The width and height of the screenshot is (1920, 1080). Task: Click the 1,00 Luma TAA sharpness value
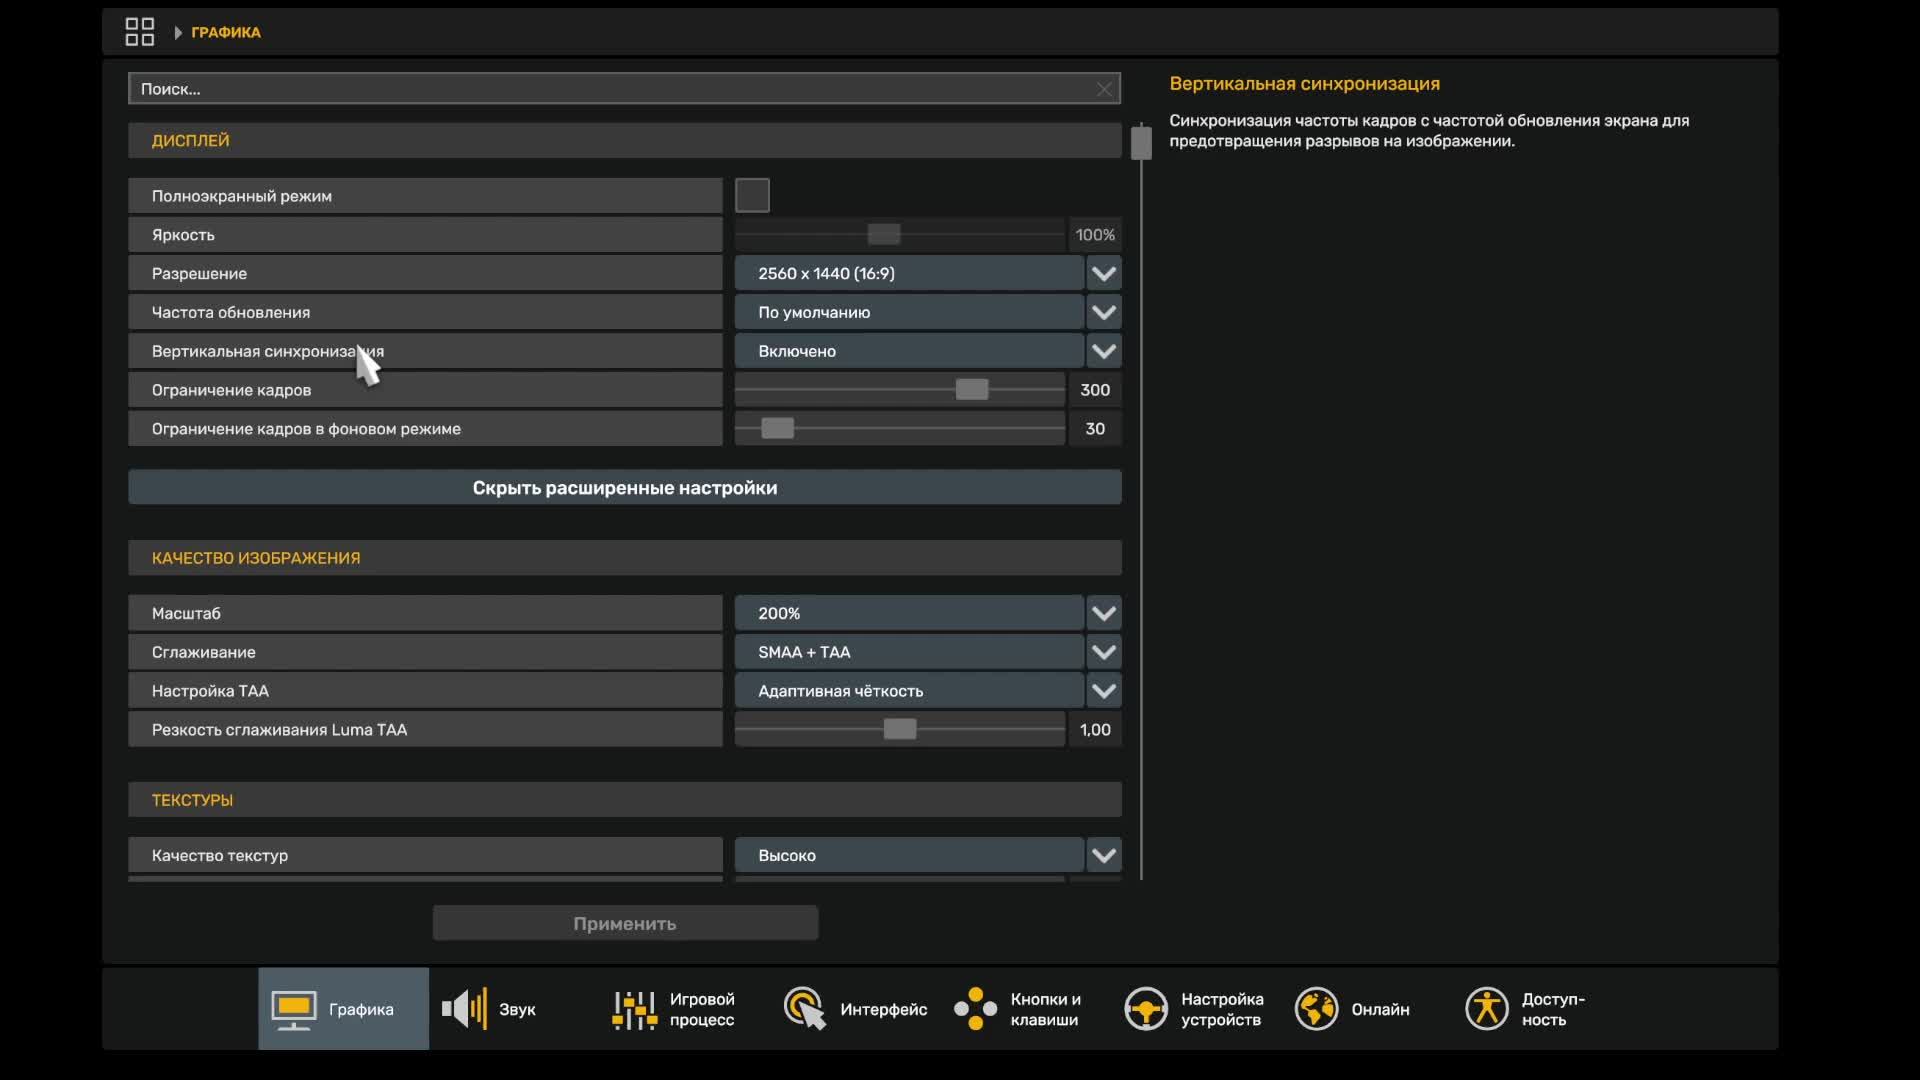[x=1095, y=730]
